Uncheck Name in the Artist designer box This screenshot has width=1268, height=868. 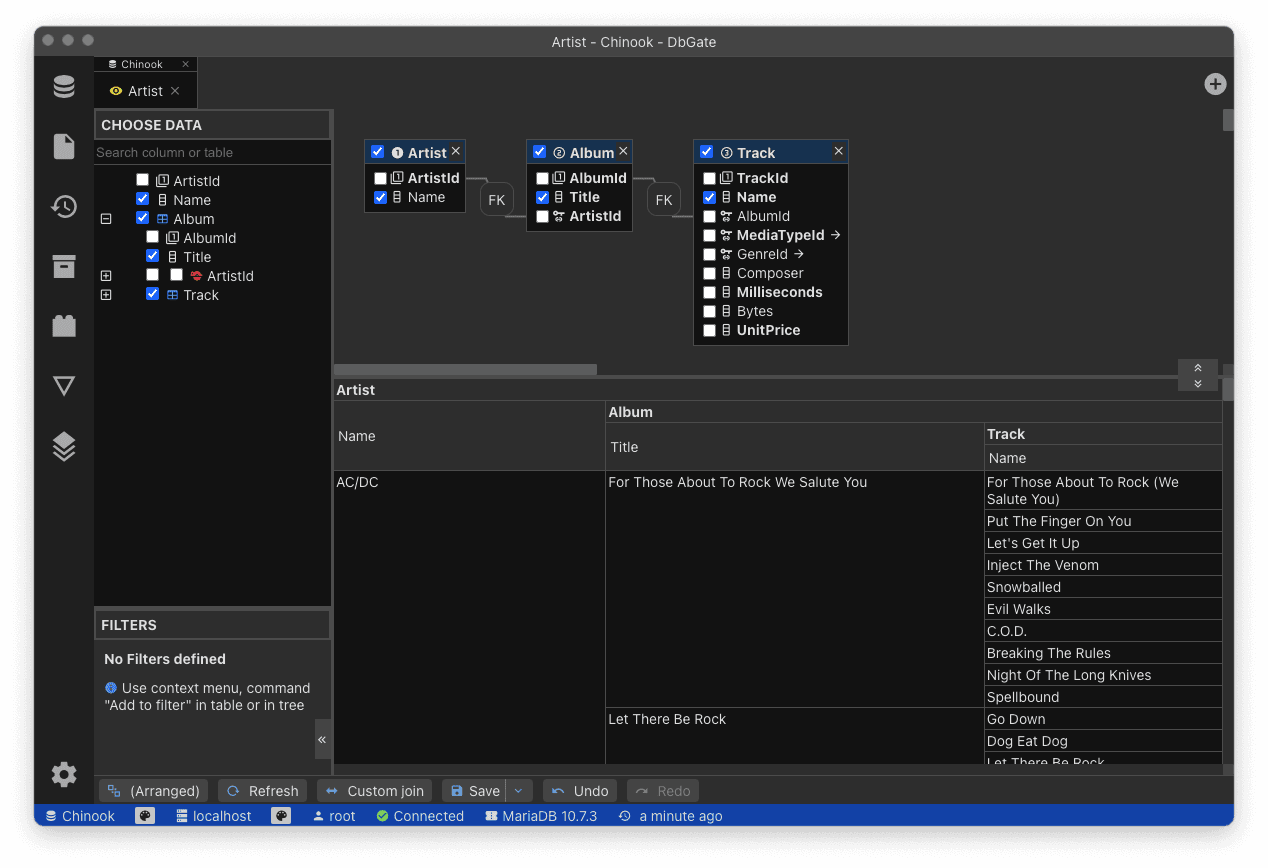pos(380,197)
